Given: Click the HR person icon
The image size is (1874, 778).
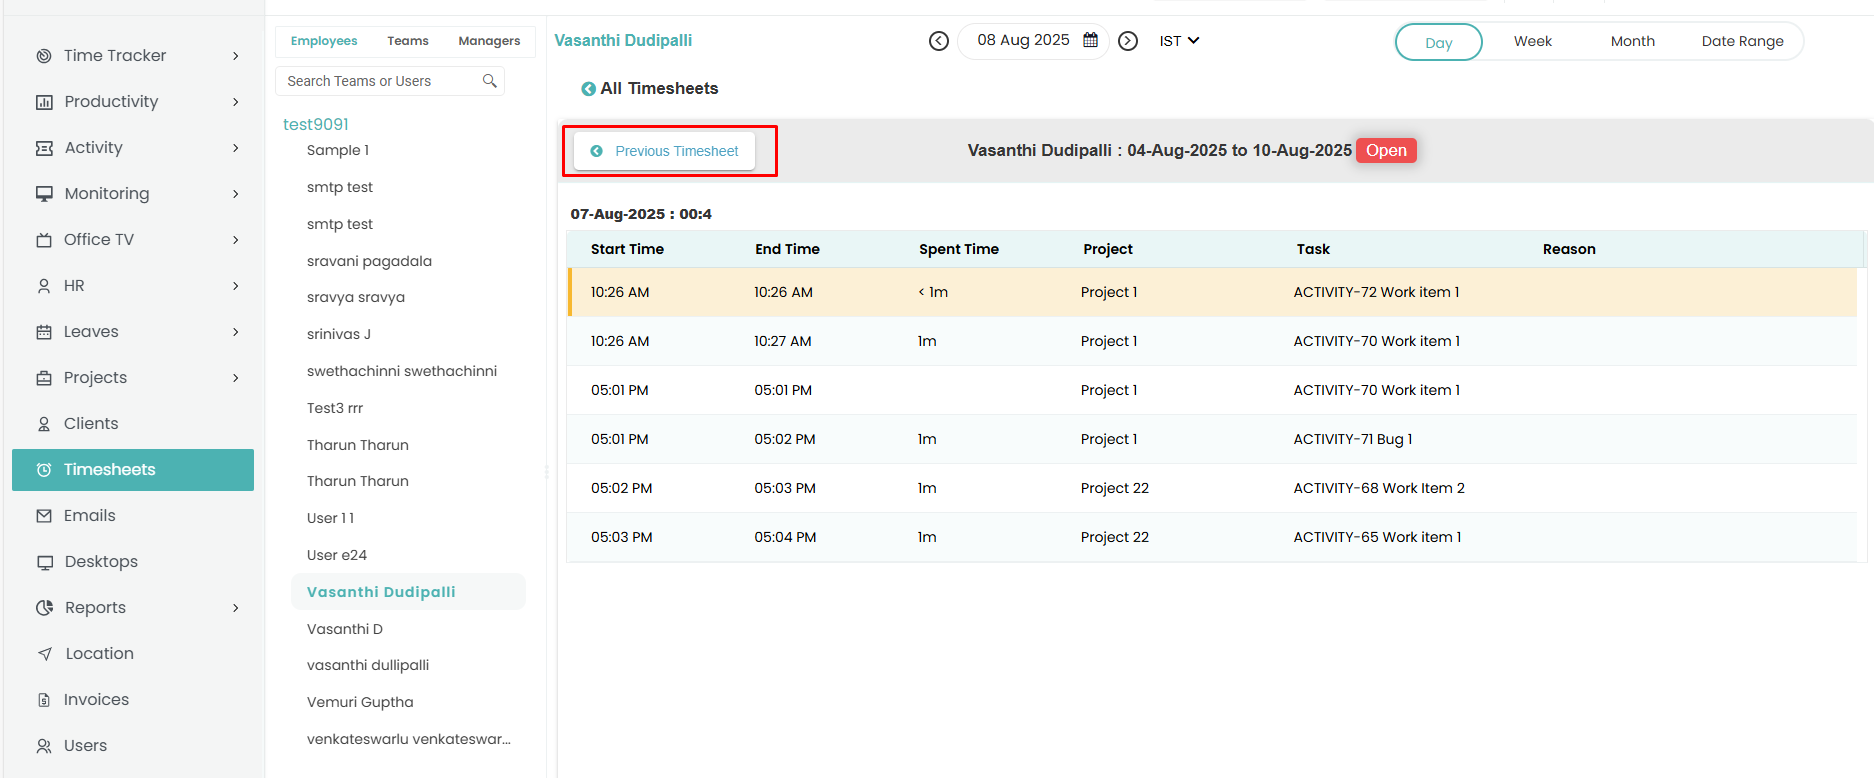Looking at the screenshot, I should (x=44, y=286).
